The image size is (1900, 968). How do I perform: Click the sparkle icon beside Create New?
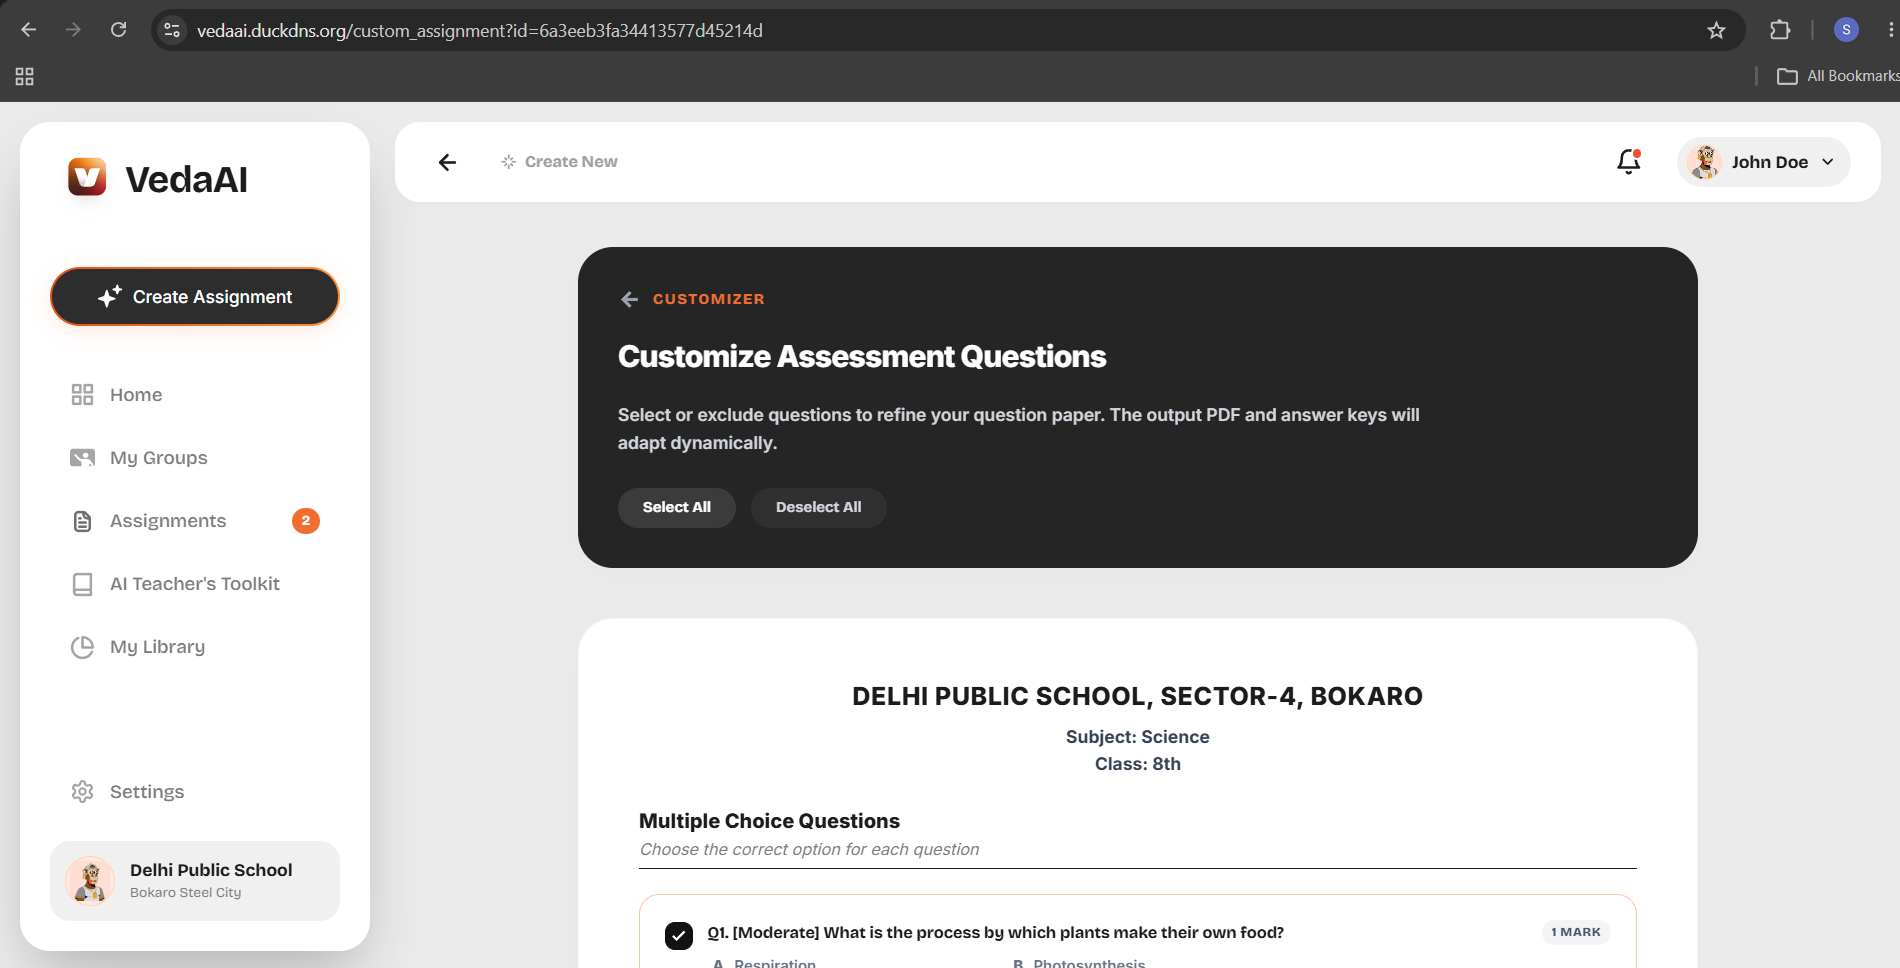[x=509, y=162]
